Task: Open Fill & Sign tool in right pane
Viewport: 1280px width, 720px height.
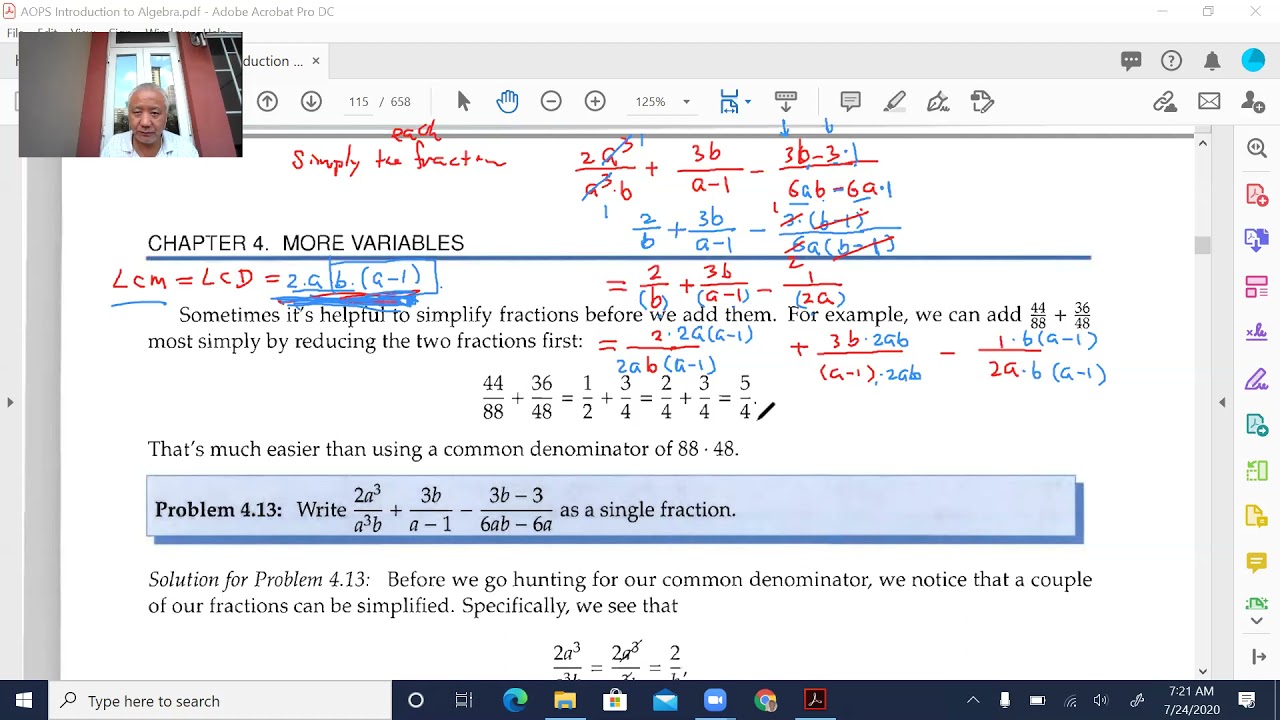Action: pos(1257,379)
